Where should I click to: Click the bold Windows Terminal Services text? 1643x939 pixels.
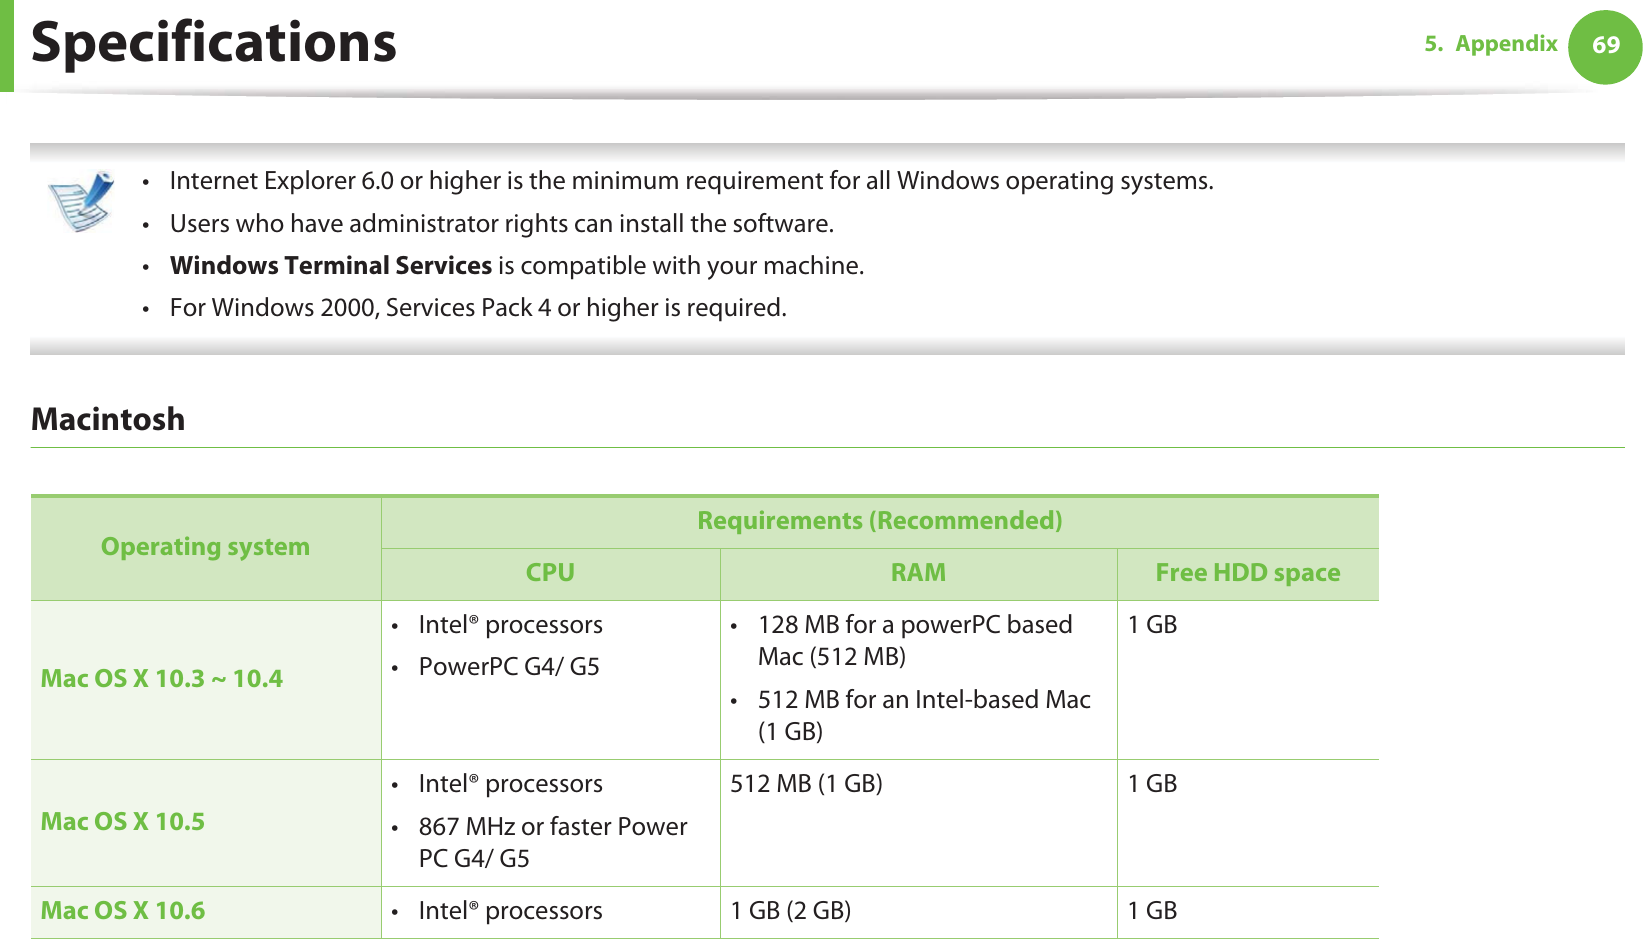[331, 266]
